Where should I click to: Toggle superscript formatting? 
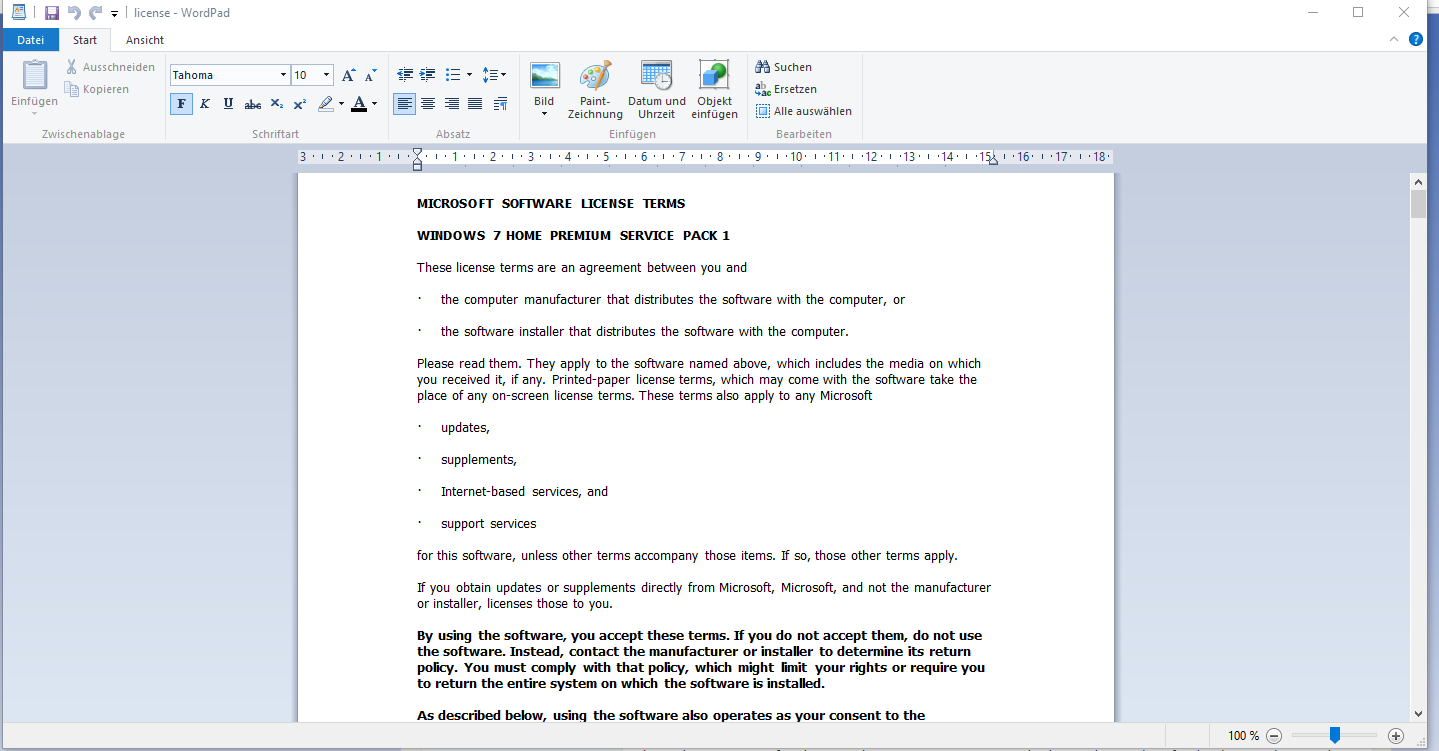300,104
